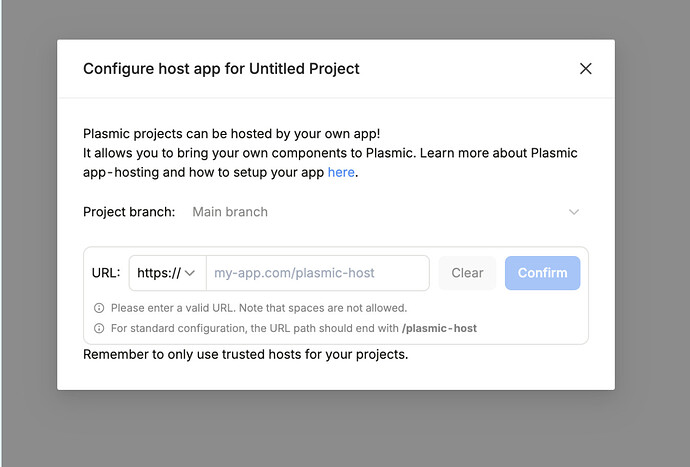Open the Project branch dropdown showing Main branch
The width and height of the screenshot is (690, 467).
coord(380,212)
